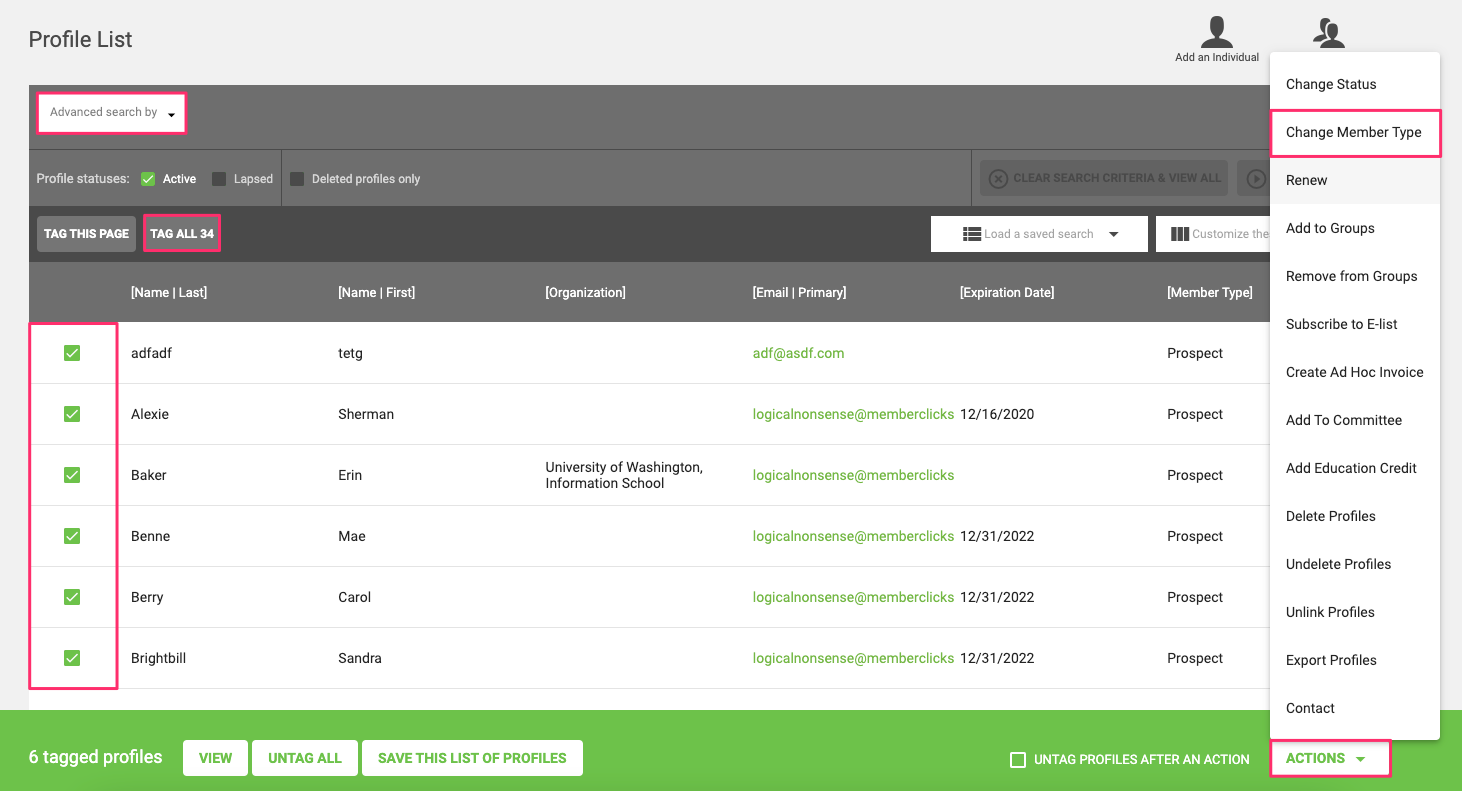Click the last name Brightbill

coord(158,658)
